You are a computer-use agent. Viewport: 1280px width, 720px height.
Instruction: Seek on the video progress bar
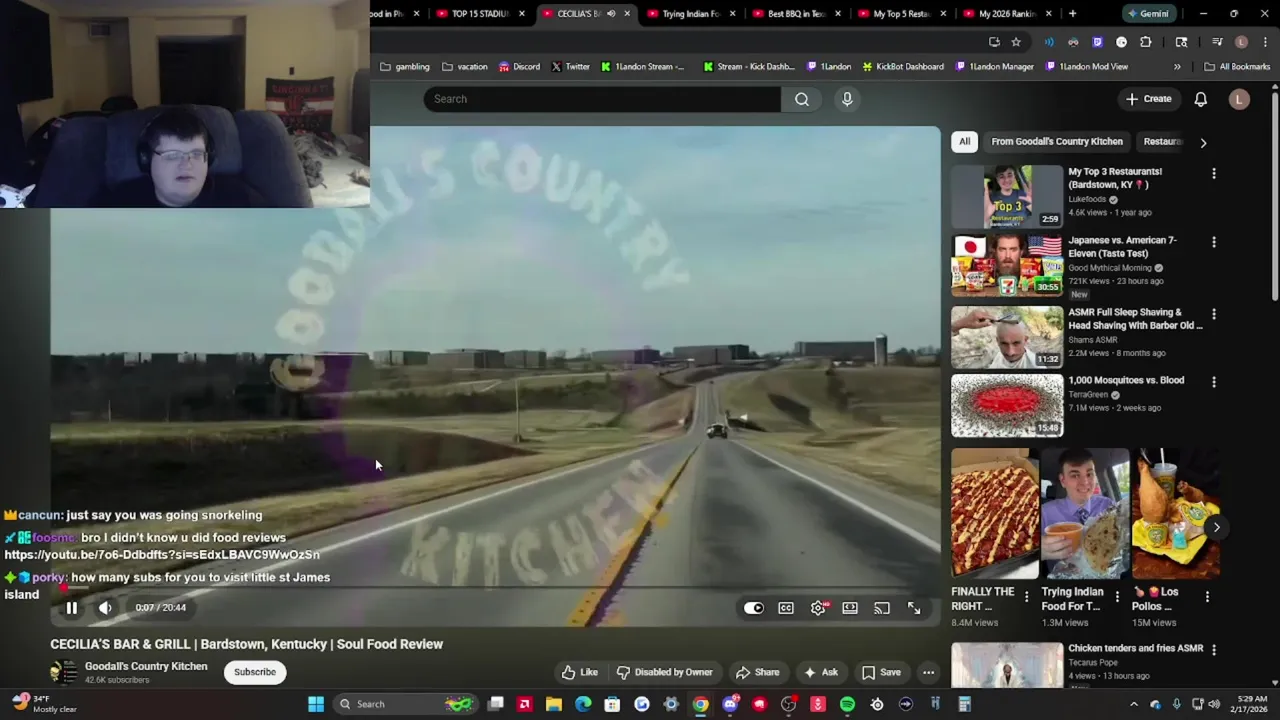(495, 588)
